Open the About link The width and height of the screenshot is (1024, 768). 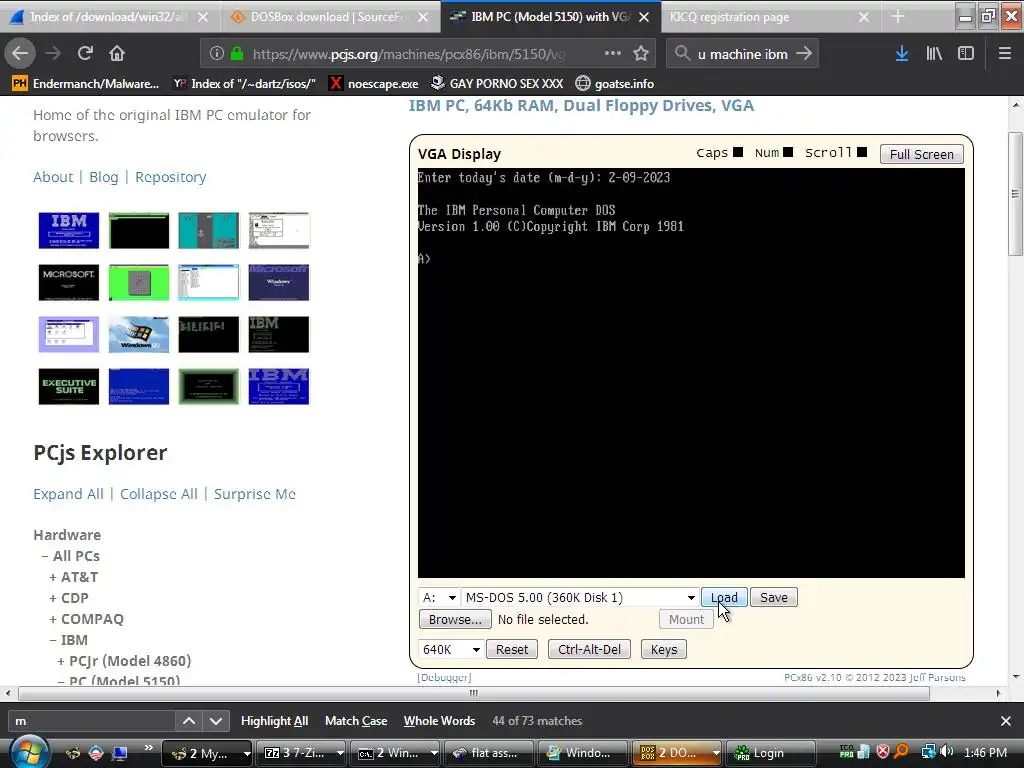pos(53,178)
